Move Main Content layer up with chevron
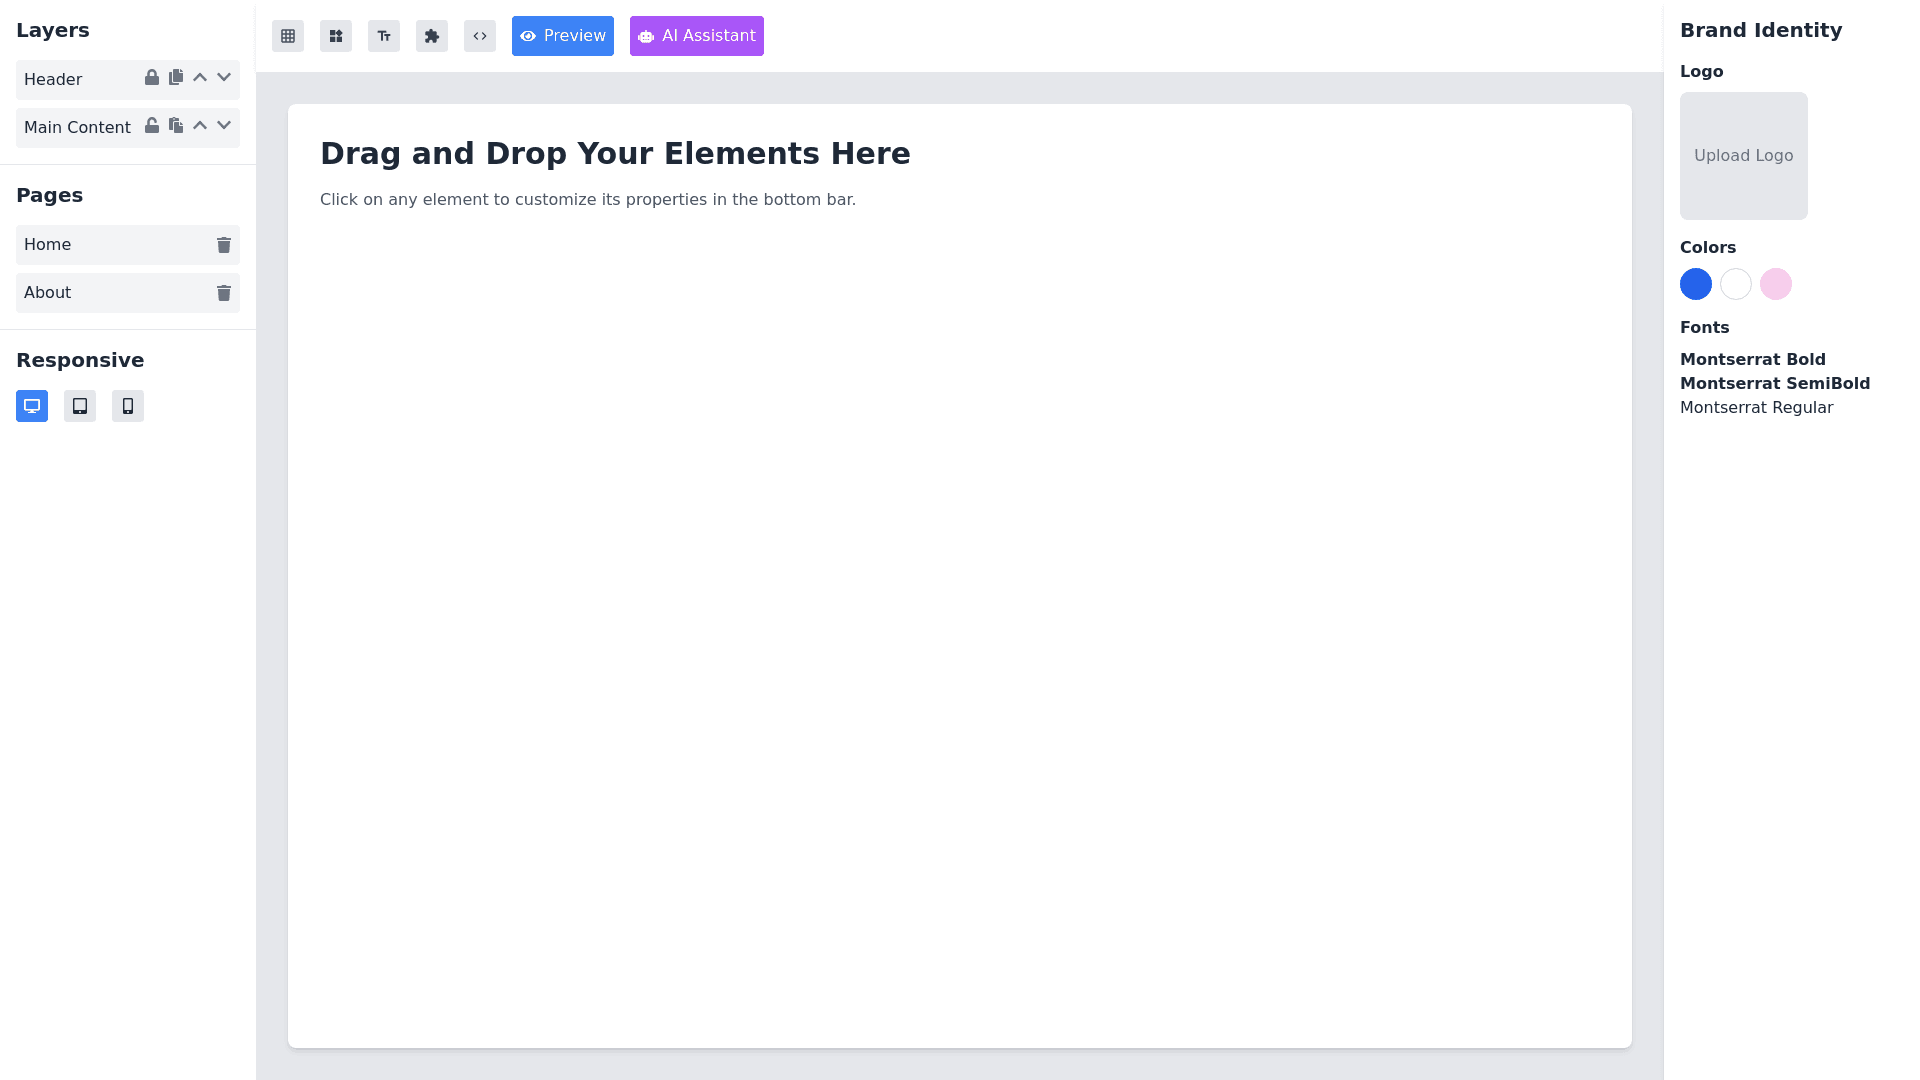 (x=200, y=126)
